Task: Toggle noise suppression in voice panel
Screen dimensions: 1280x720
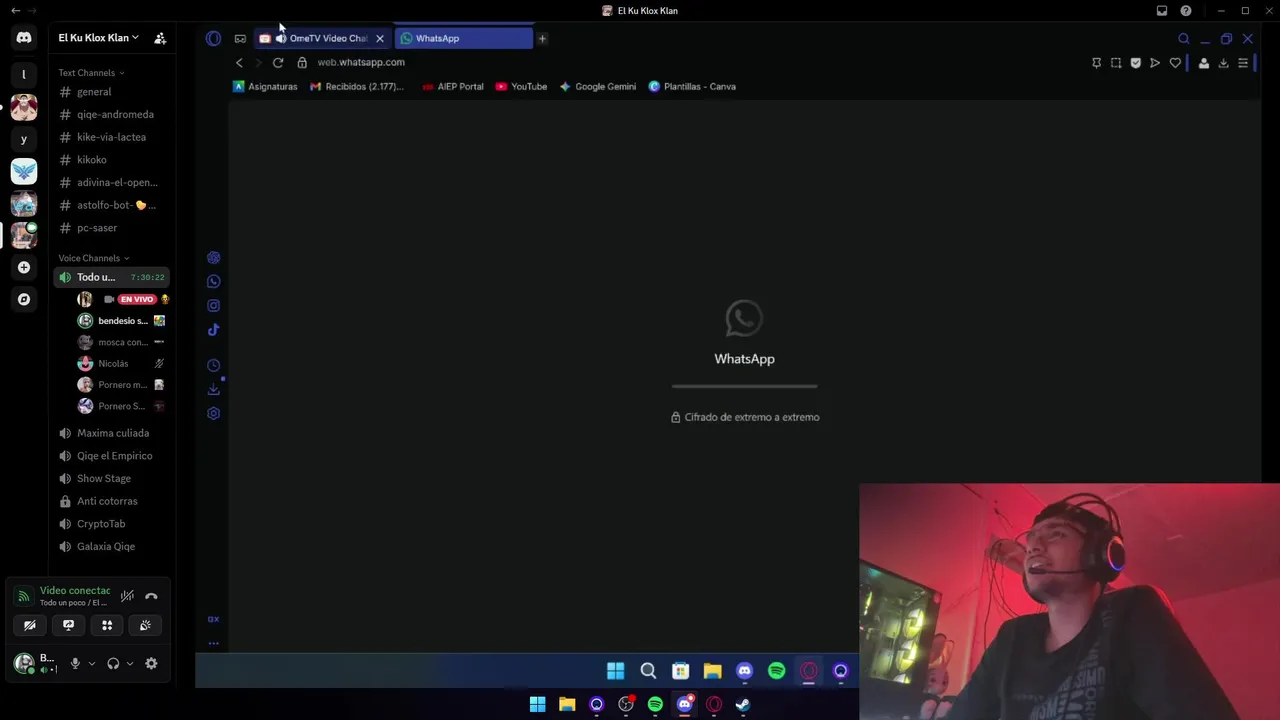Action: 127,596
